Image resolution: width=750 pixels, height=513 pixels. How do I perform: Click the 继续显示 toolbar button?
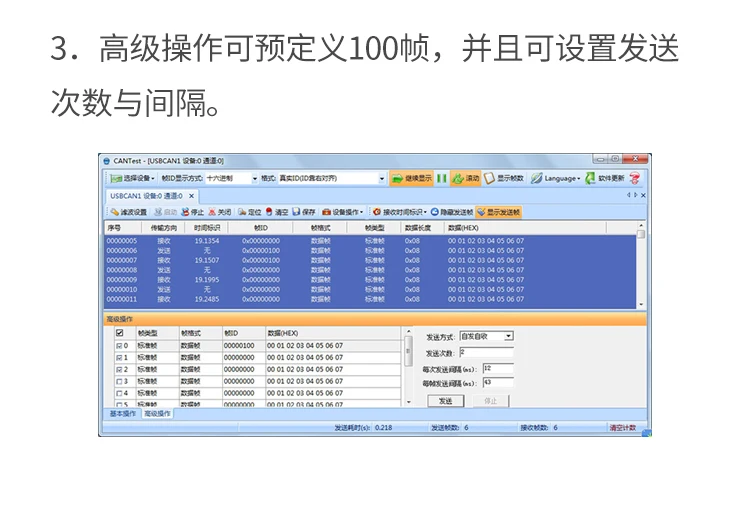(411, 178)
